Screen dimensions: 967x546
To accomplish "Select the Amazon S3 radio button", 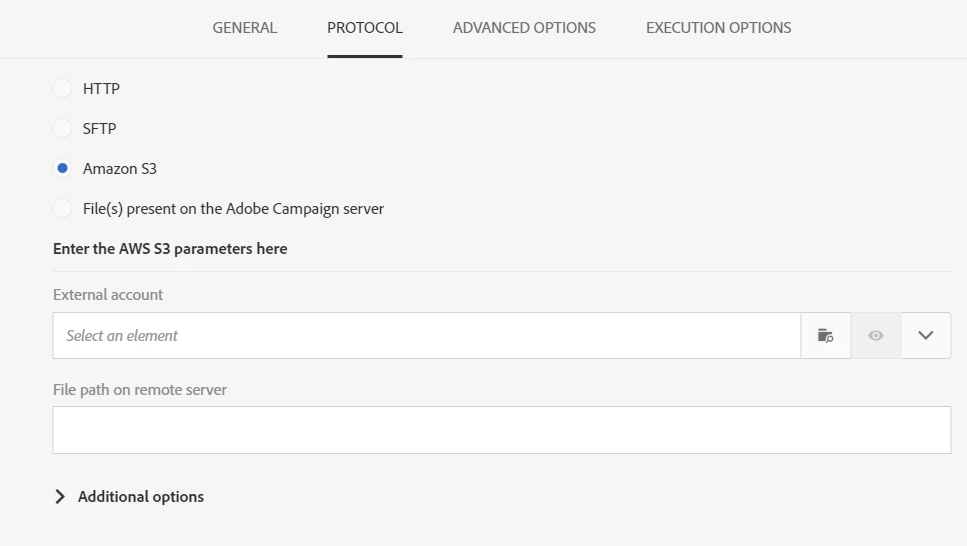I will (x=62, y=169).
